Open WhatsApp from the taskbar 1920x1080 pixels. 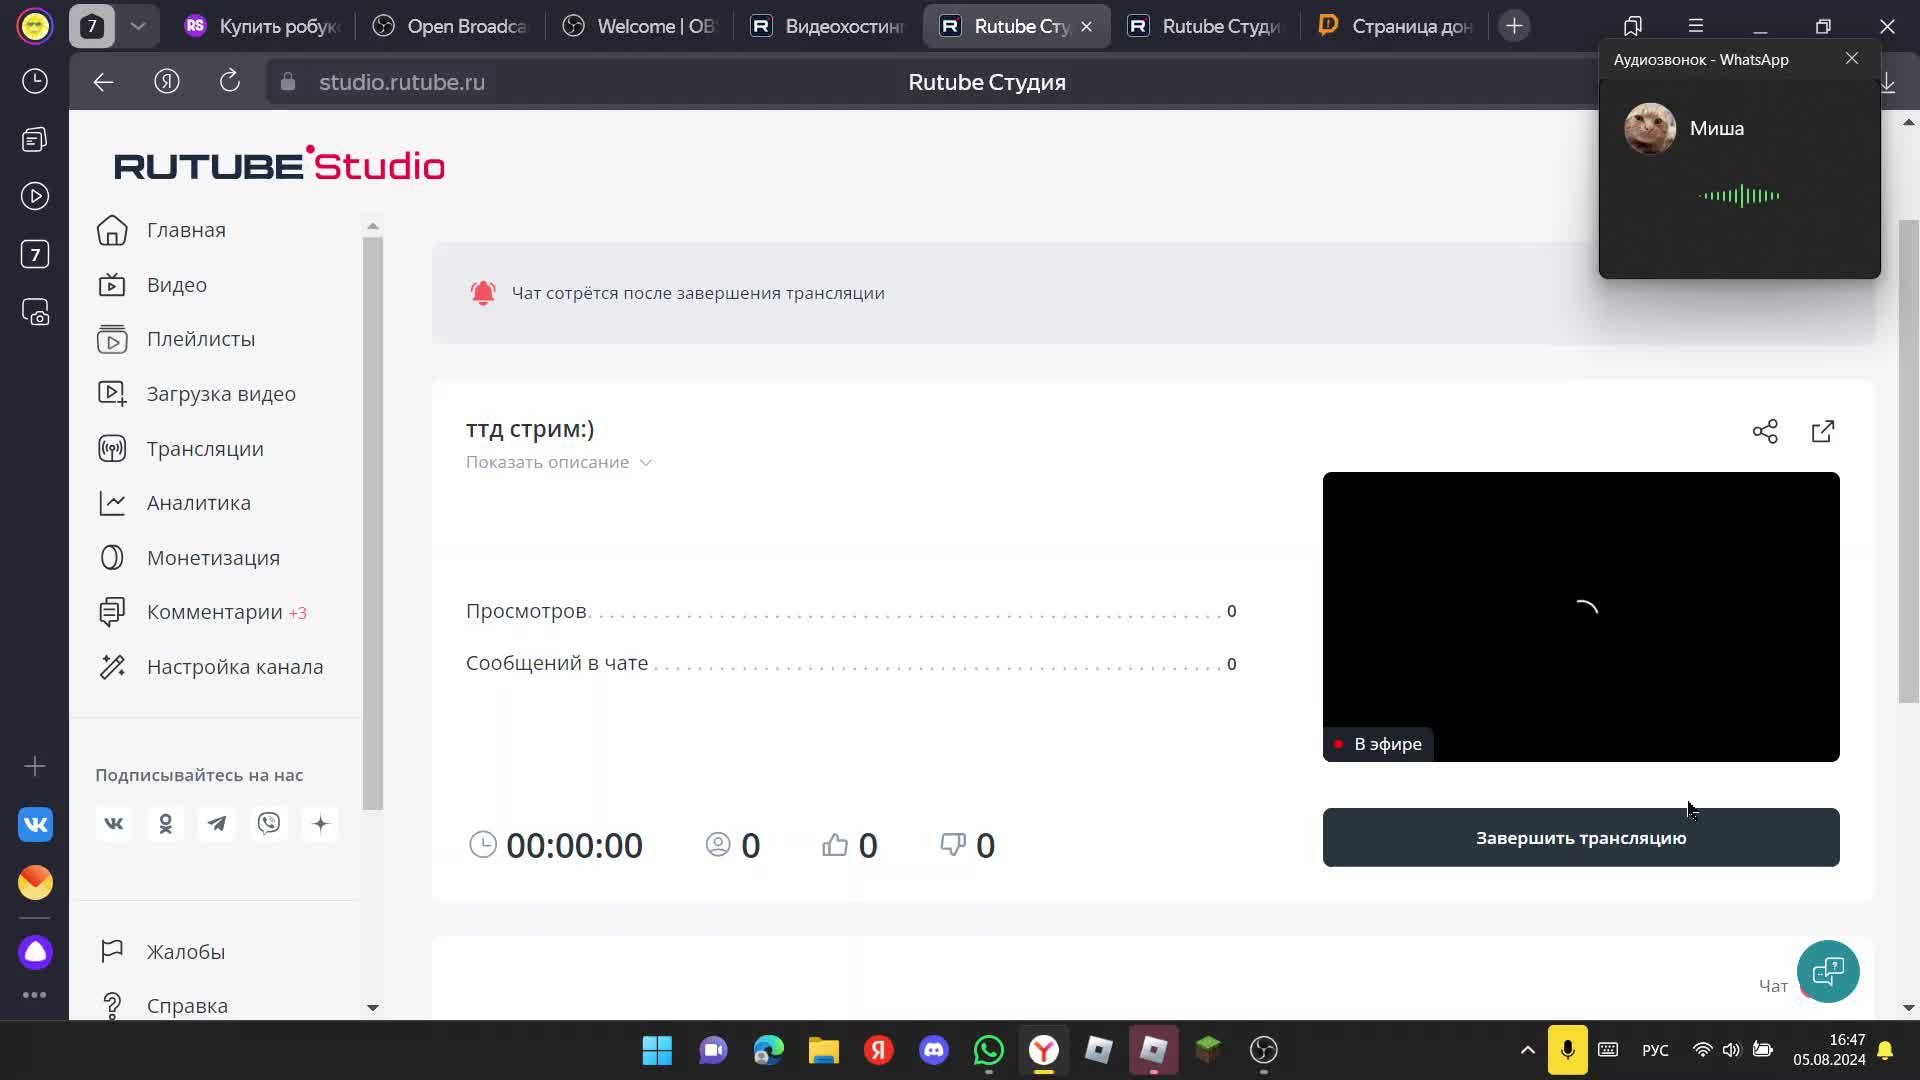tap(988, 1050)
